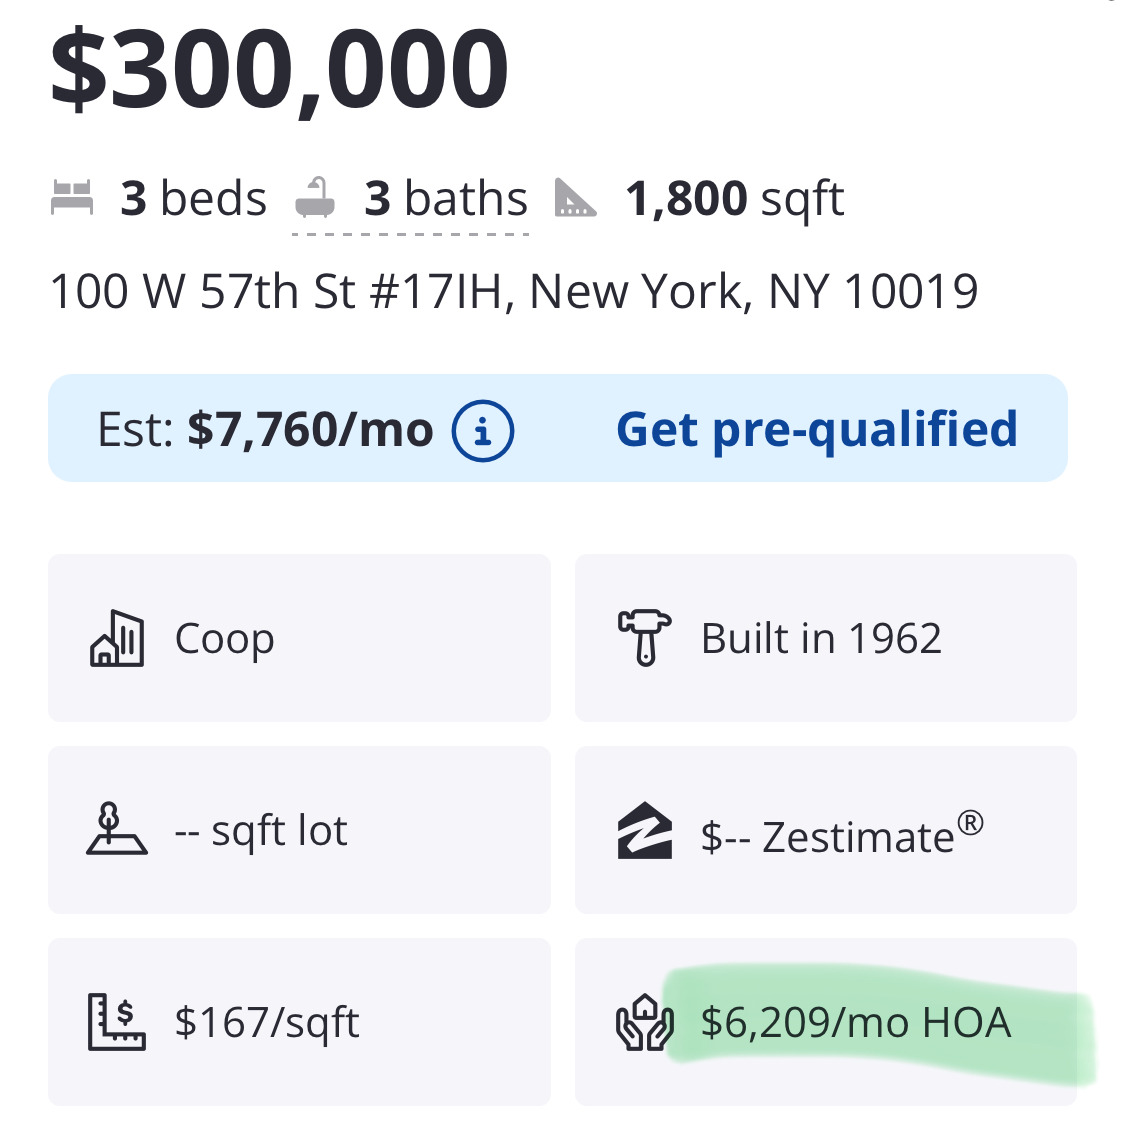Viewport: 1125px width, 1147px height.
Task: Click the ruler triangle icon beside sqft
Action: pos(575,198)
